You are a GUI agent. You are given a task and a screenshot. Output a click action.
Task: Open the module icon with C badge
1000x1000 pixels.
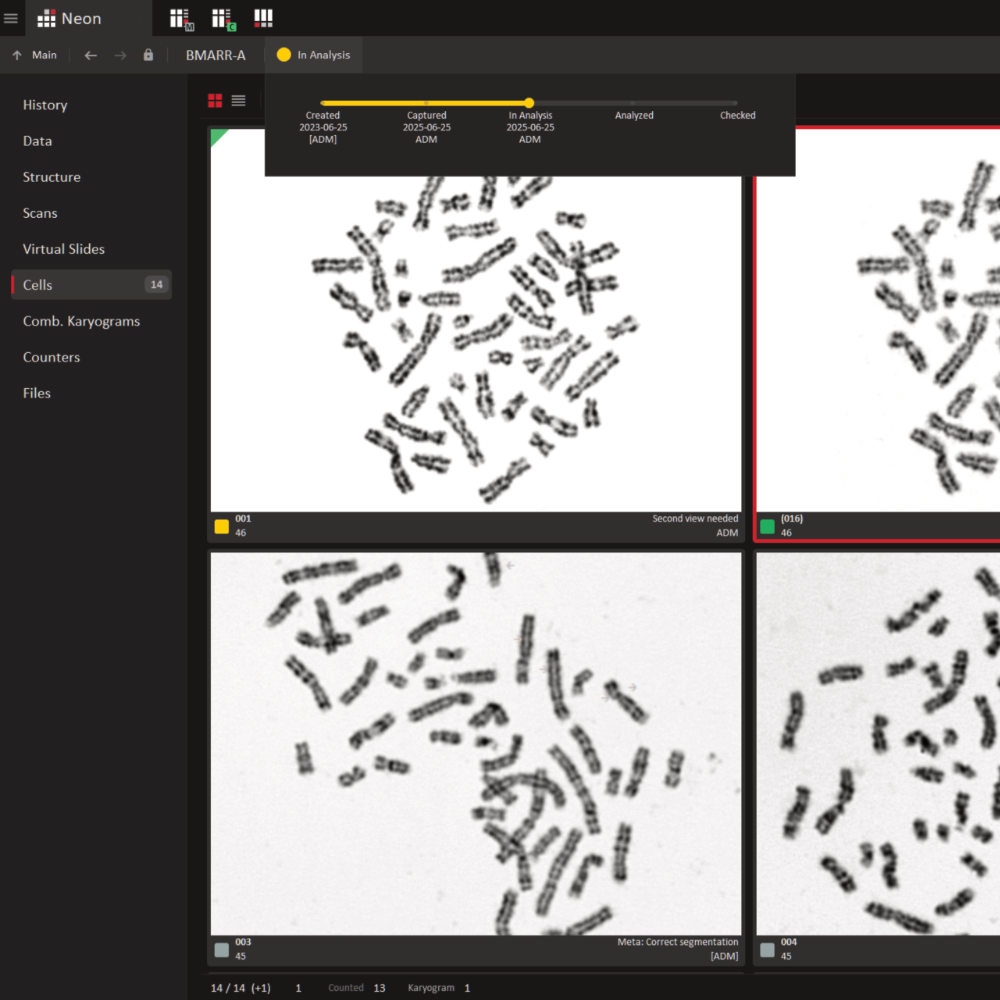click(222, 18)
